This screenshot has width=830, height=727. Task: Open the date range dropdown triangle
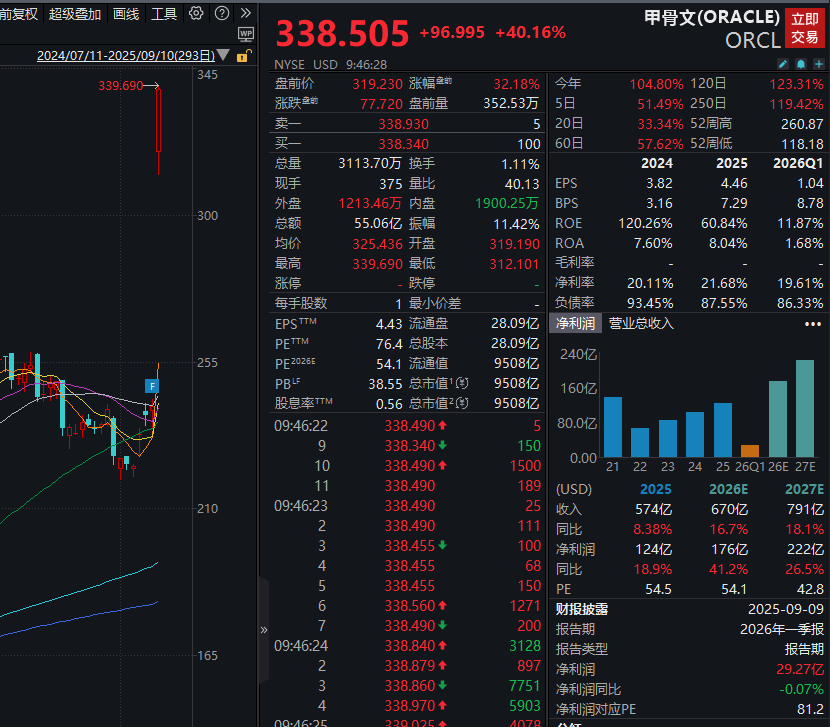coord(222,55)
